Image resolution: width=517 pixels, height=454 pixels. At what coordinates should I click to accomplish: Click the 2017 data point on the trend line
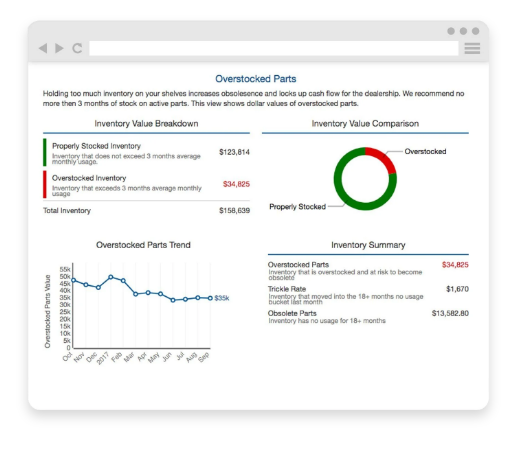[x=111, y=277]
